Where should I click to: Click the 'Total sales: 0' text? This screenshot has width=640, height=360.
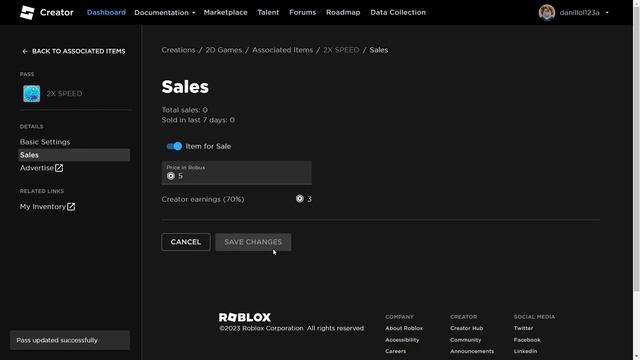[x=184, y=110]
